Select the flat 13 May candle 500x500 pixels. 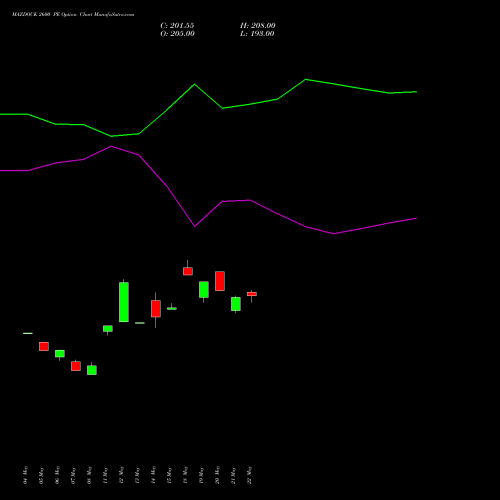[x=140, y=323]
